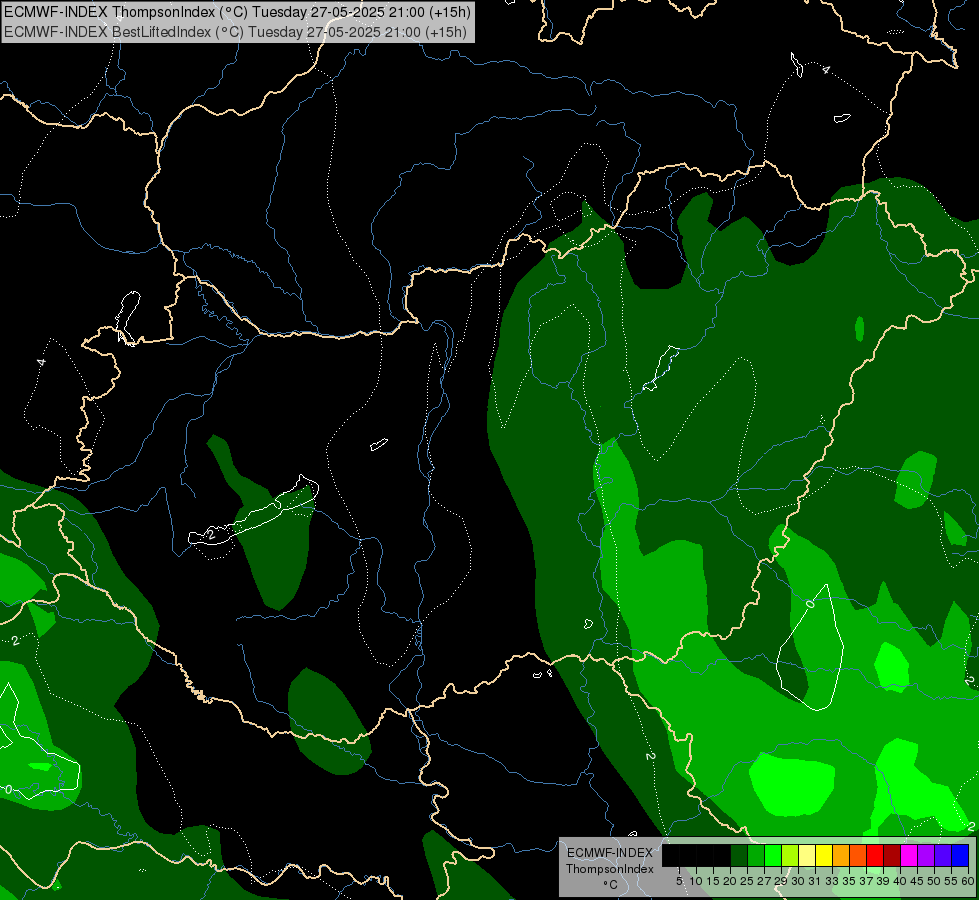The height and width of the screenshot is (900, 979).
Task: Select the bright green 27–29 legend swatch
Action: click(774, 856)
